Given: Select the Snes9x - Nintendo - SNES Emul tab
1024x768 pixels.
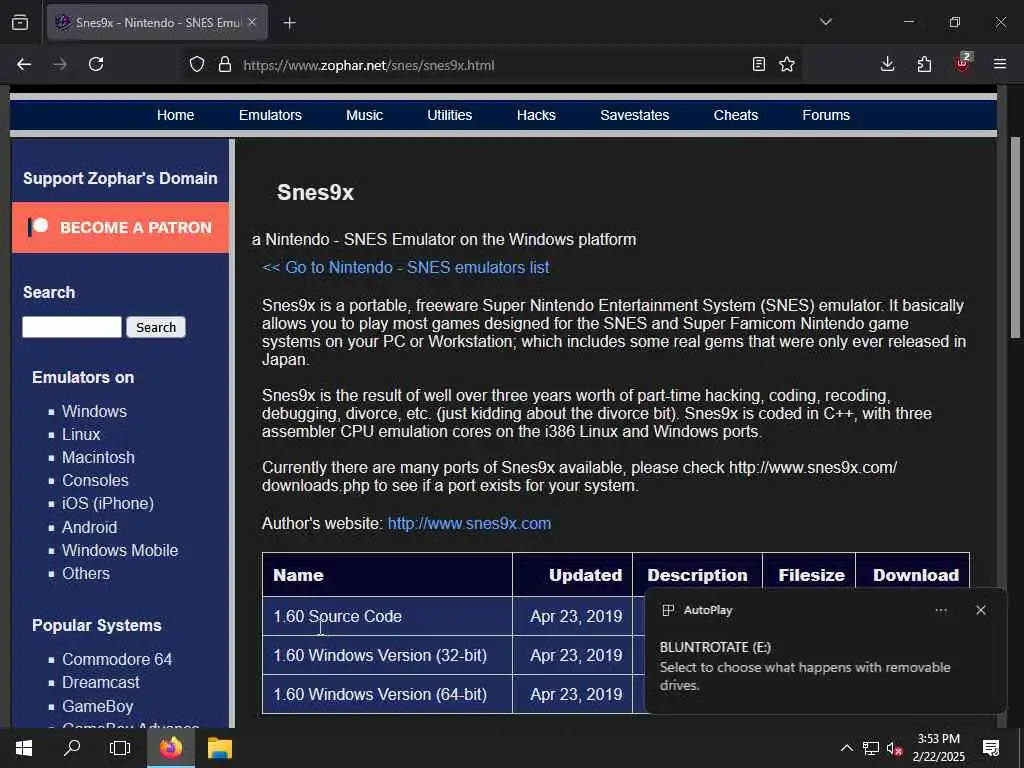Looking at the screenshot, I should click(x=157, y=22).
